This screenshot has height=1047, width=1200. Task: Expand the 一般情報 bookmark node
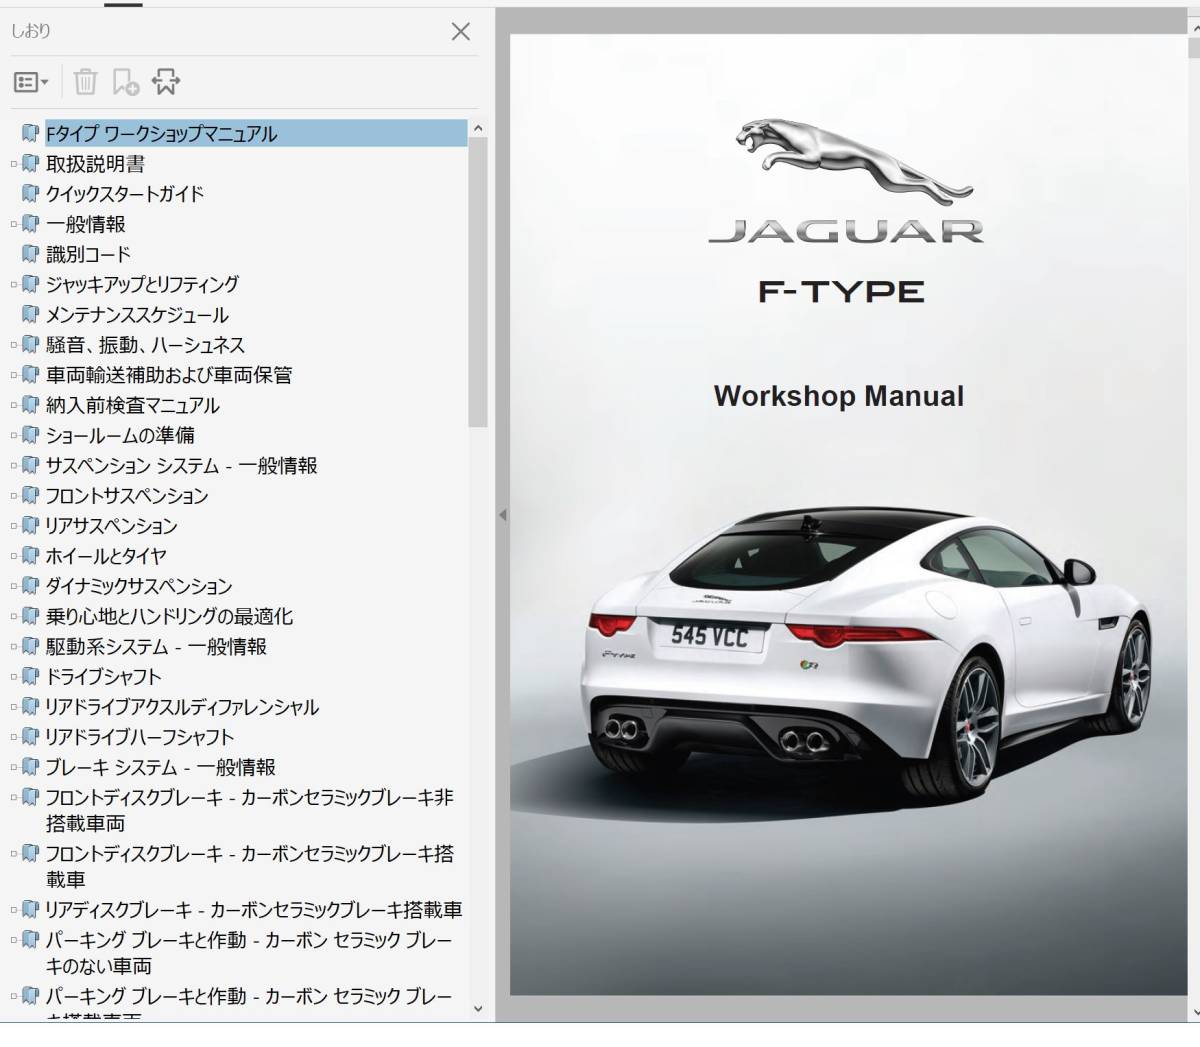click(14, 224)
